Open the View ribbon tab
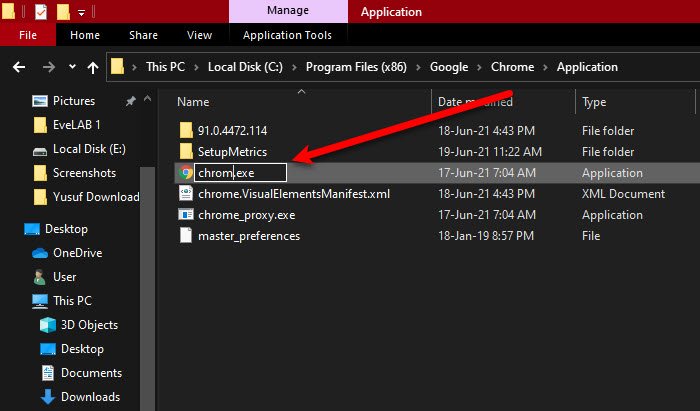 (199, 35)
